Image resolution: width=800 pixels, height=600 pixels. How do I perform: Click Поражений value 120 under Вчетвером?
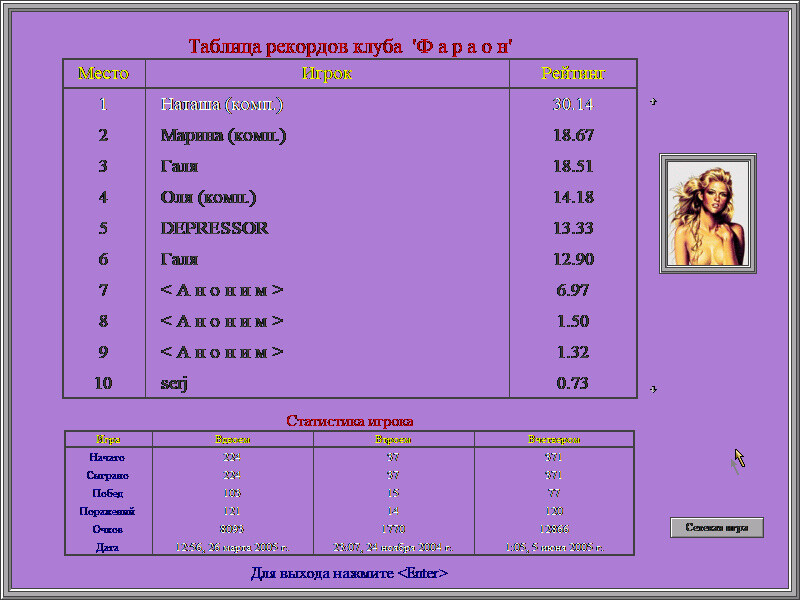(554, 511)
